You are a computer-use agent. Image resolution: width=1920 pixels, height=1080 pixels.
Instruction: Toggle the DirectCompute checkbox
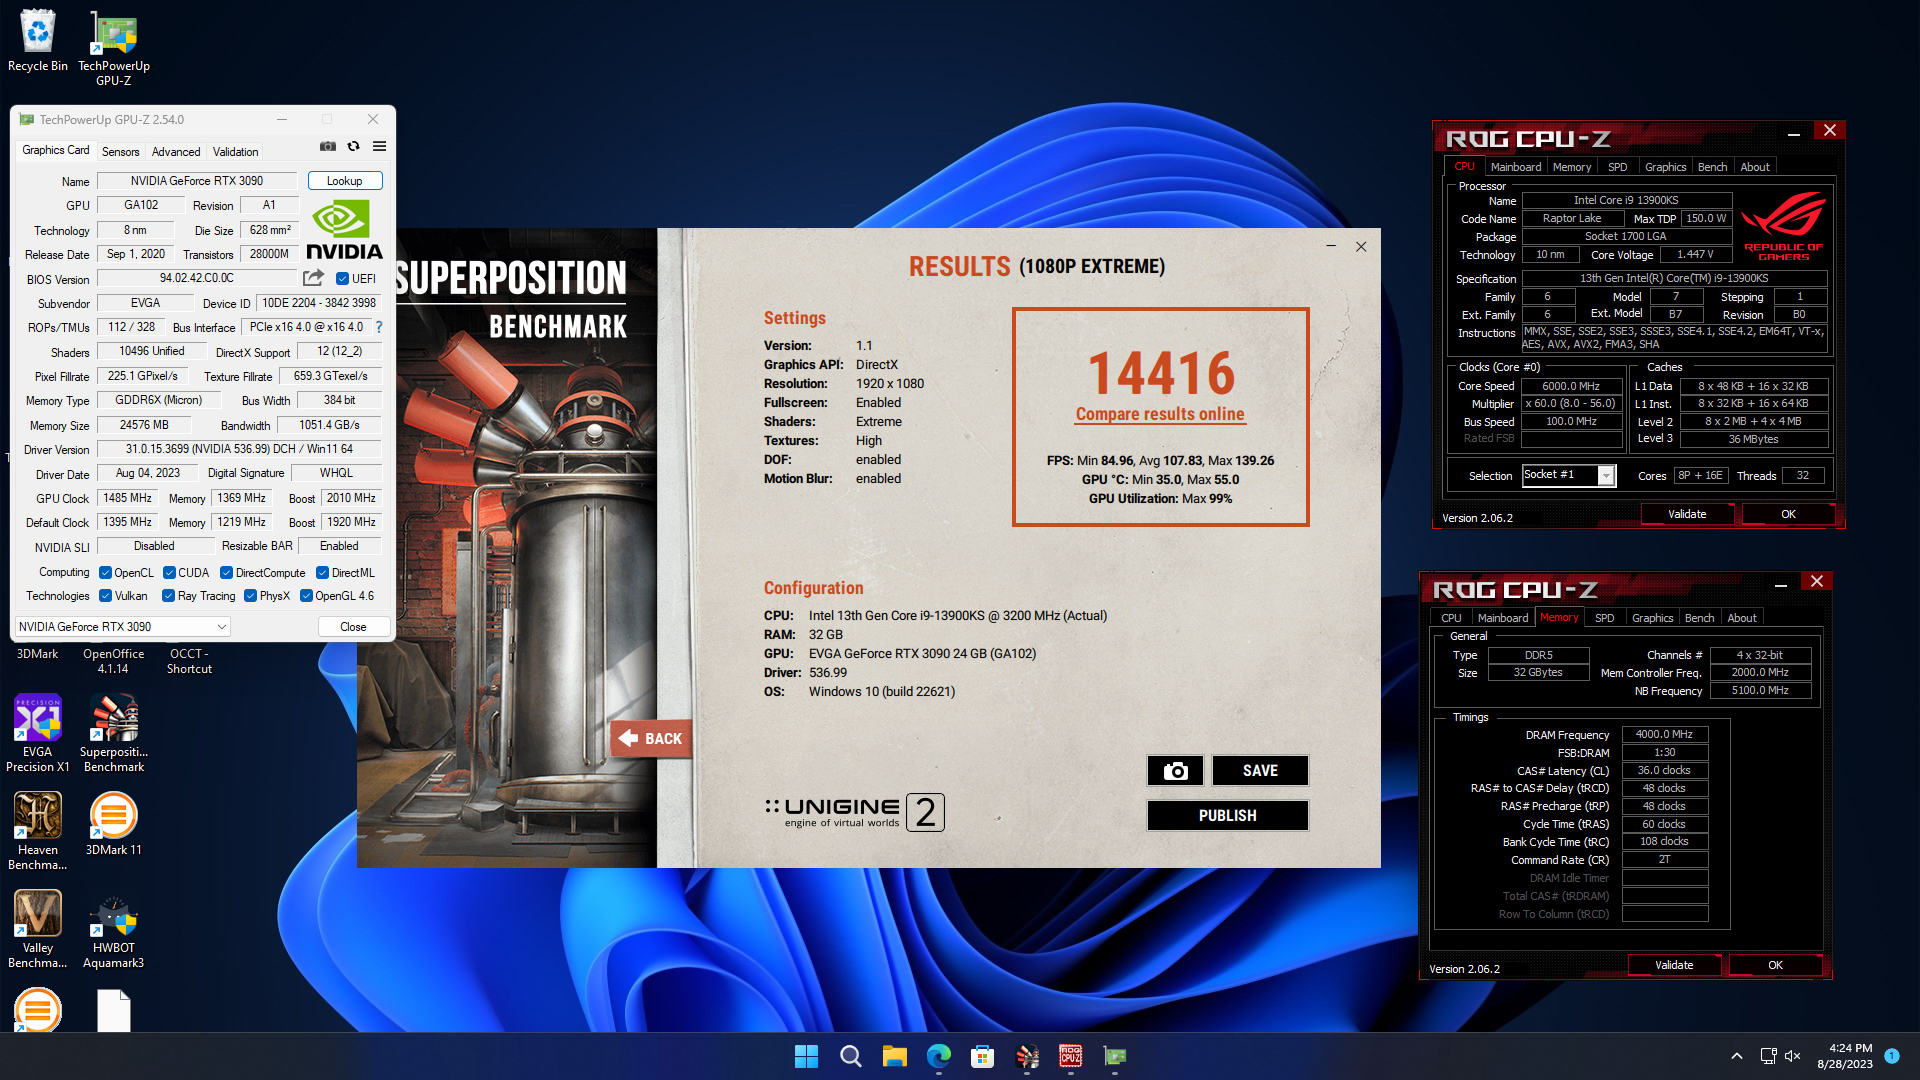(227, 573)
